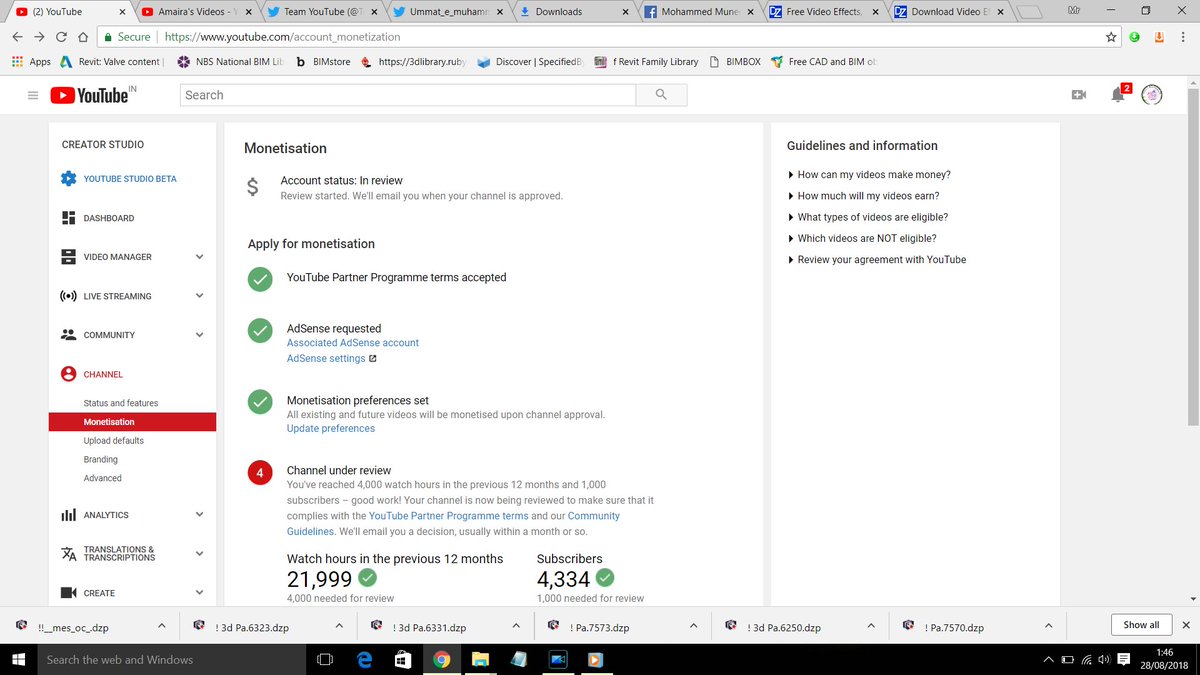This screenshot has width=1200, height=675.
Task: Close the downloads bar
Action: click(x=1188, y=625)
